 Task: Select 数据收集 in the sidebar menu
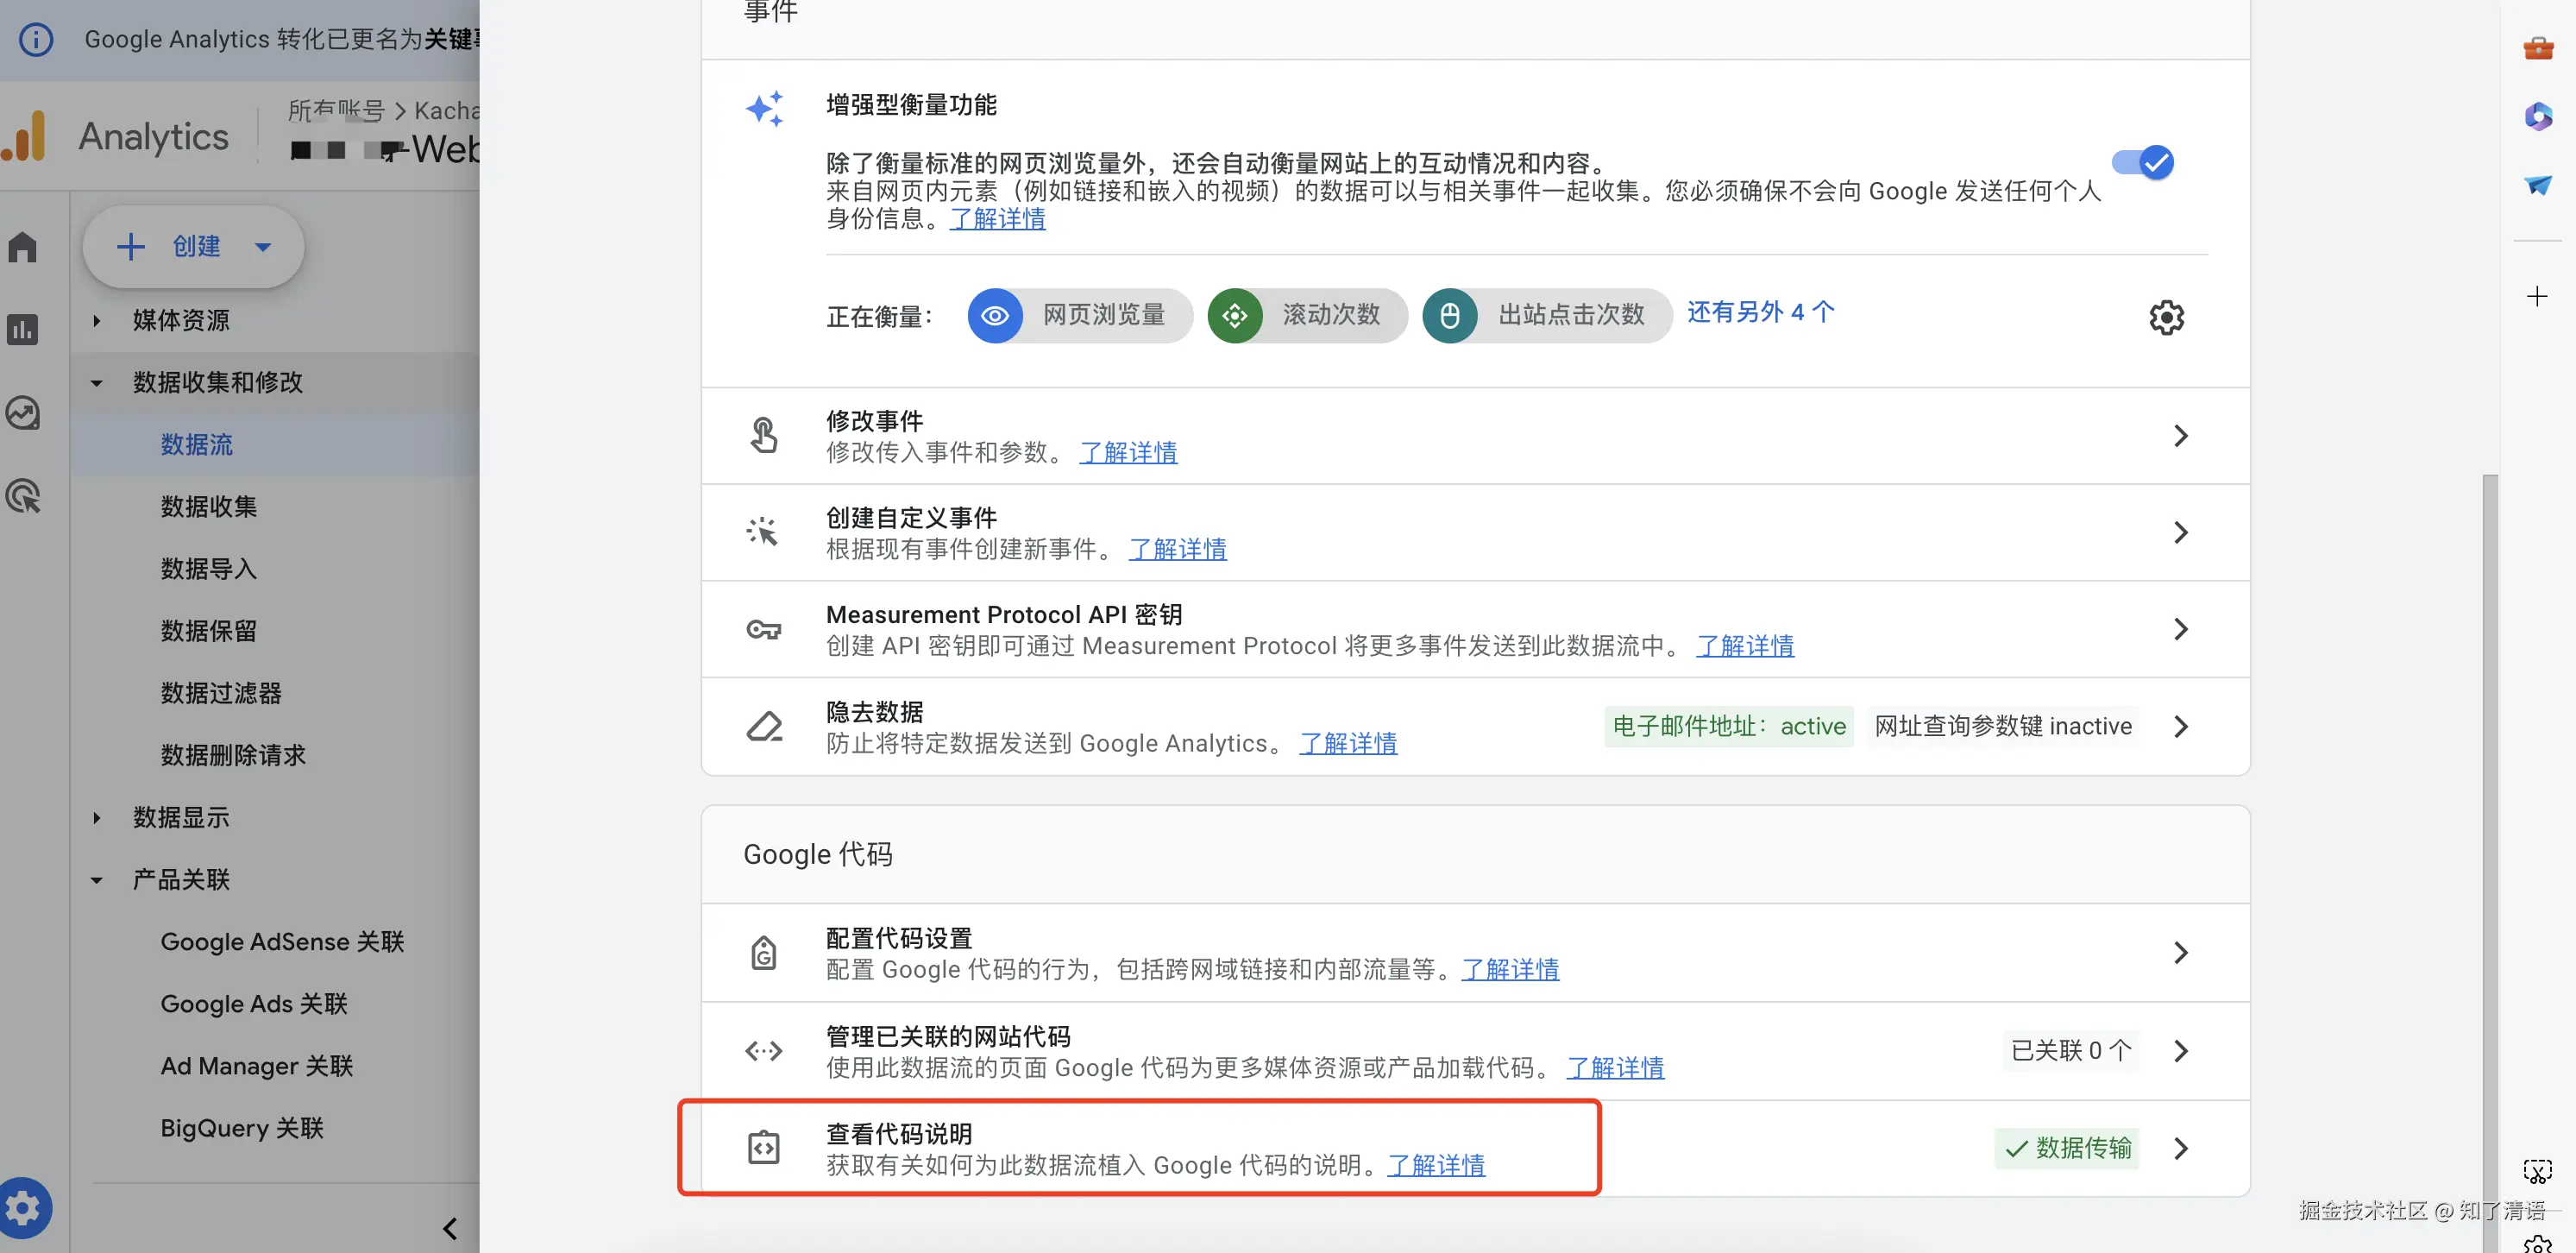point(208,506)
